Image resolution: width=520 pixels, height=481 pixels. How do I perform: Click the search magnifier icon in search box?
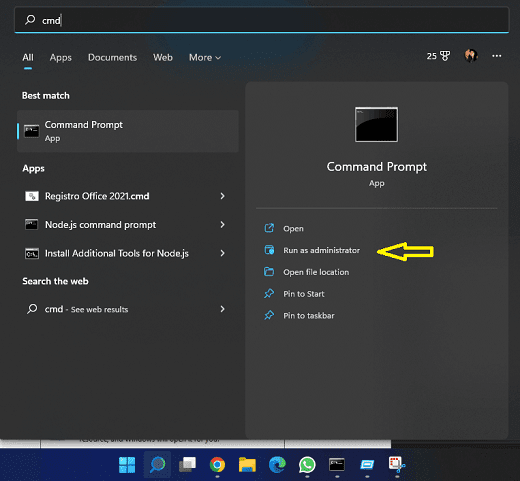pyautogui.click(x=30, y=20)
